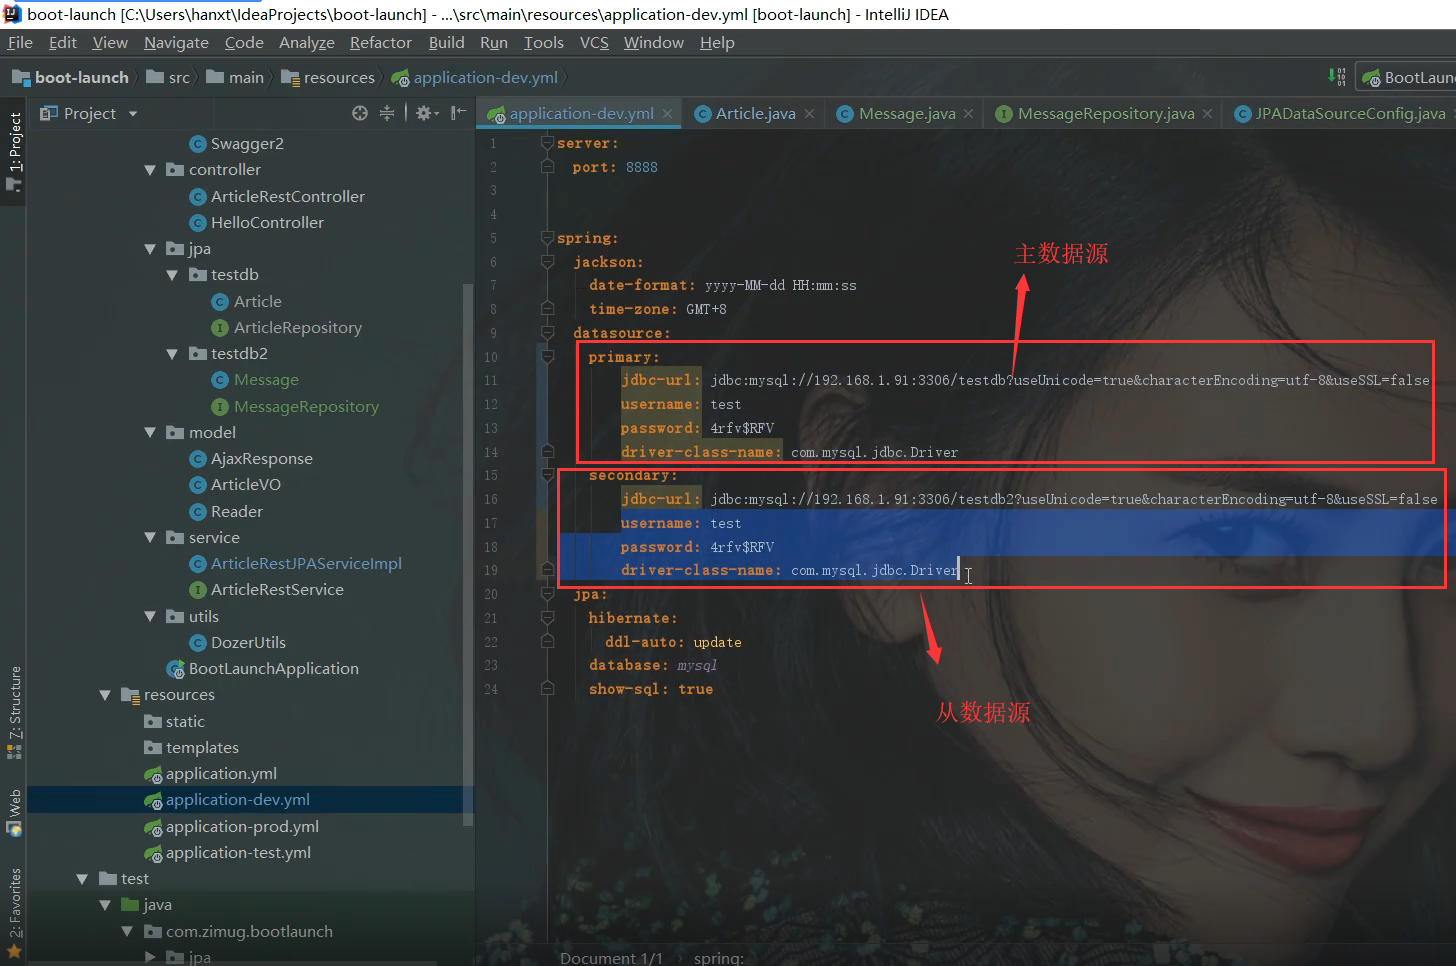Open the 1: Project tool window button

tap(14, 151)
